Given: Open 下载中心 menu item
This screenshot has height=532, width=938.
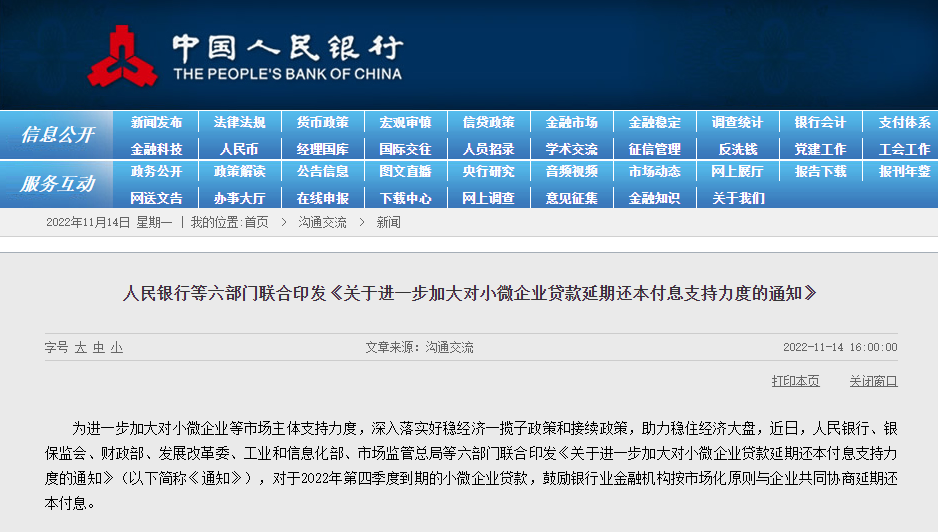Looking at the screenshot, I should point(406,198).
